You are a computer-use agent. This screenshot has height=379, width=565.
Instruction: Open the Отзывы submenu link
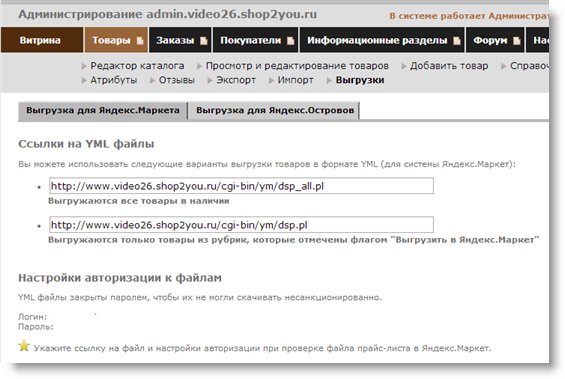coord(177,80)
